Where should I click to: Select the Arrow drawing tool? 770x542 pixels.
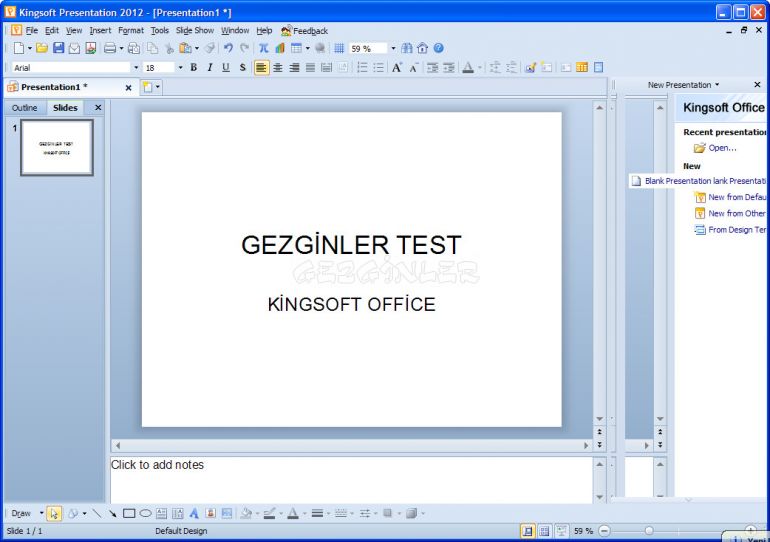click(x=112, y=514)
